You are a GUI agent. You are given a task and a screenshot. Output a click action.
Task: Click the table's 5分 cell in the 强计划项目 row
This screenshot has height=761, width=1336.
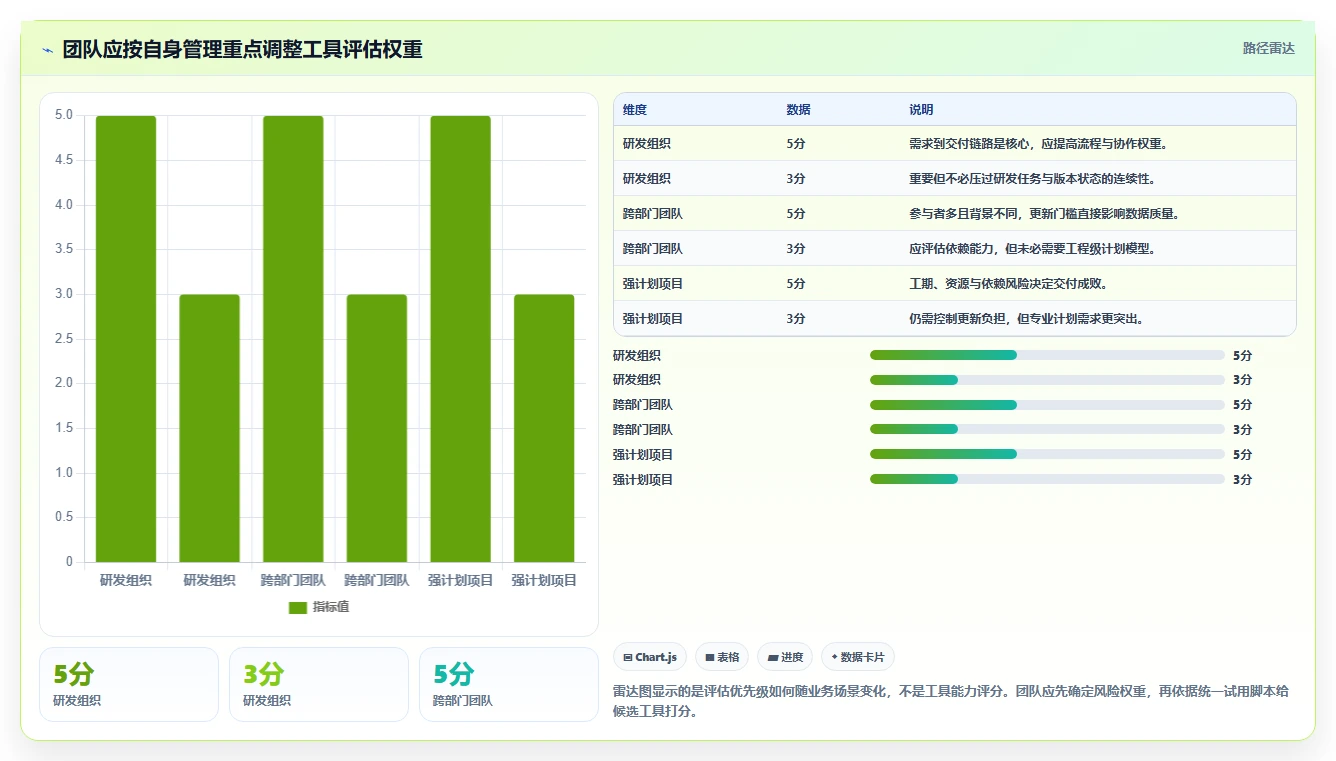pyautogui.click(x=796, y=283)
